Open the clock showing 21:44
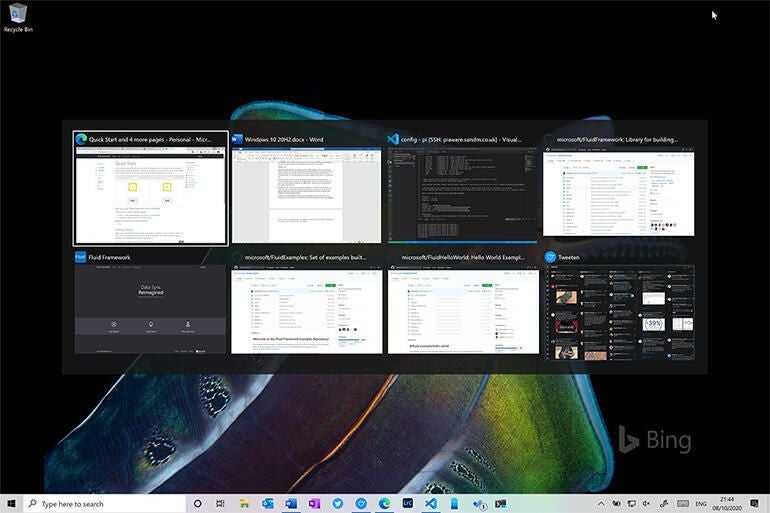 click(727, 504)
